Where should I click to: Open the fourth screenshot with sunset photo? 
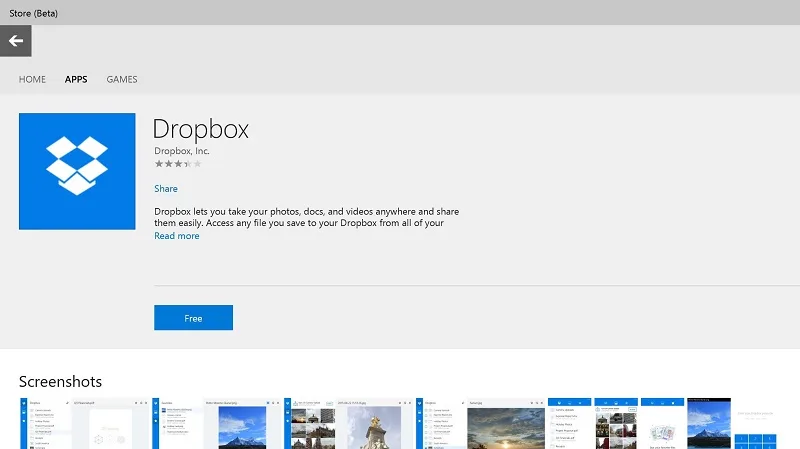[481, 423]
